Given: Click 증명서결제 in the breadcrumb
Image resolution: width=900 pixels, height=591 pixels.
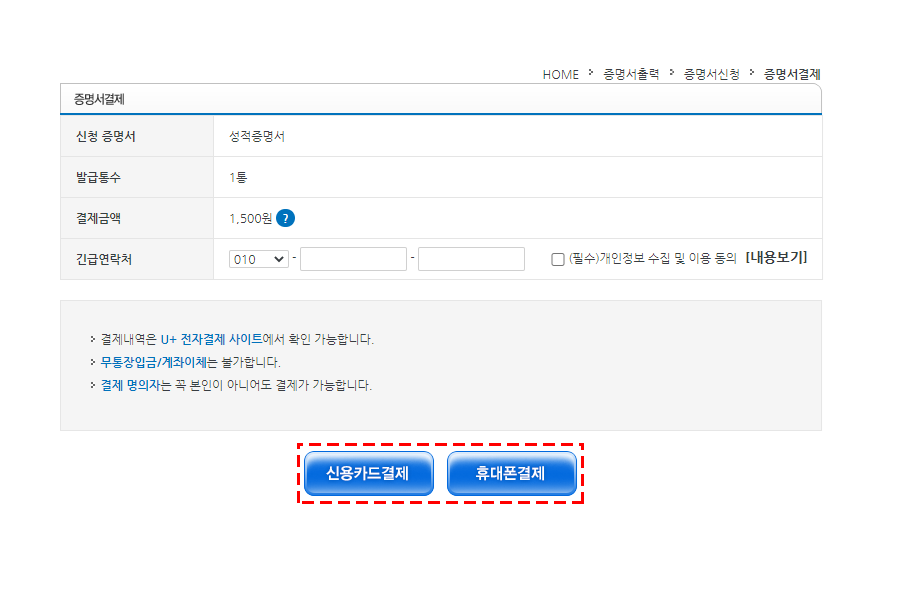Looking at the screenshot, I should [792, 74].
